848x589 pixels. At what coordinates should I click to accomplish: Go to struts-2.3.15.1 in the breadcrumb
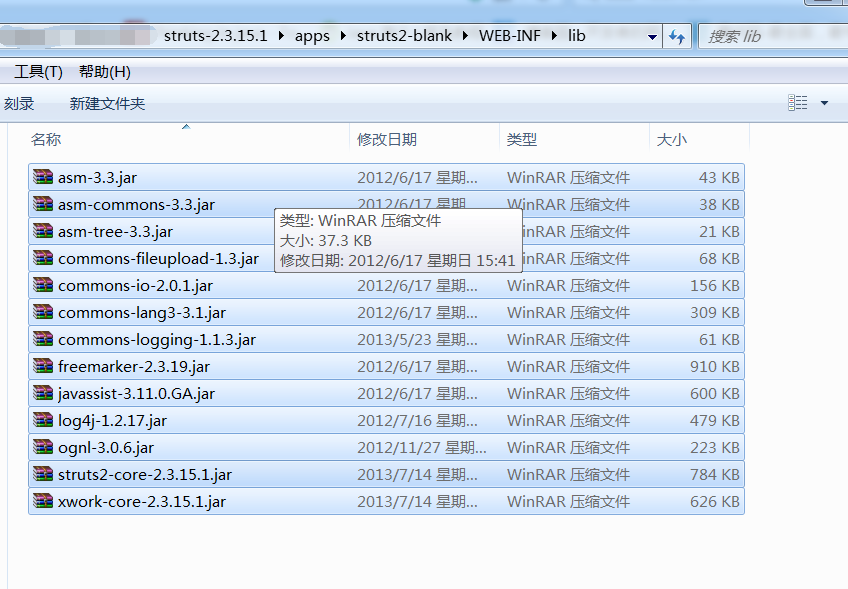click(x=216, y=36)
